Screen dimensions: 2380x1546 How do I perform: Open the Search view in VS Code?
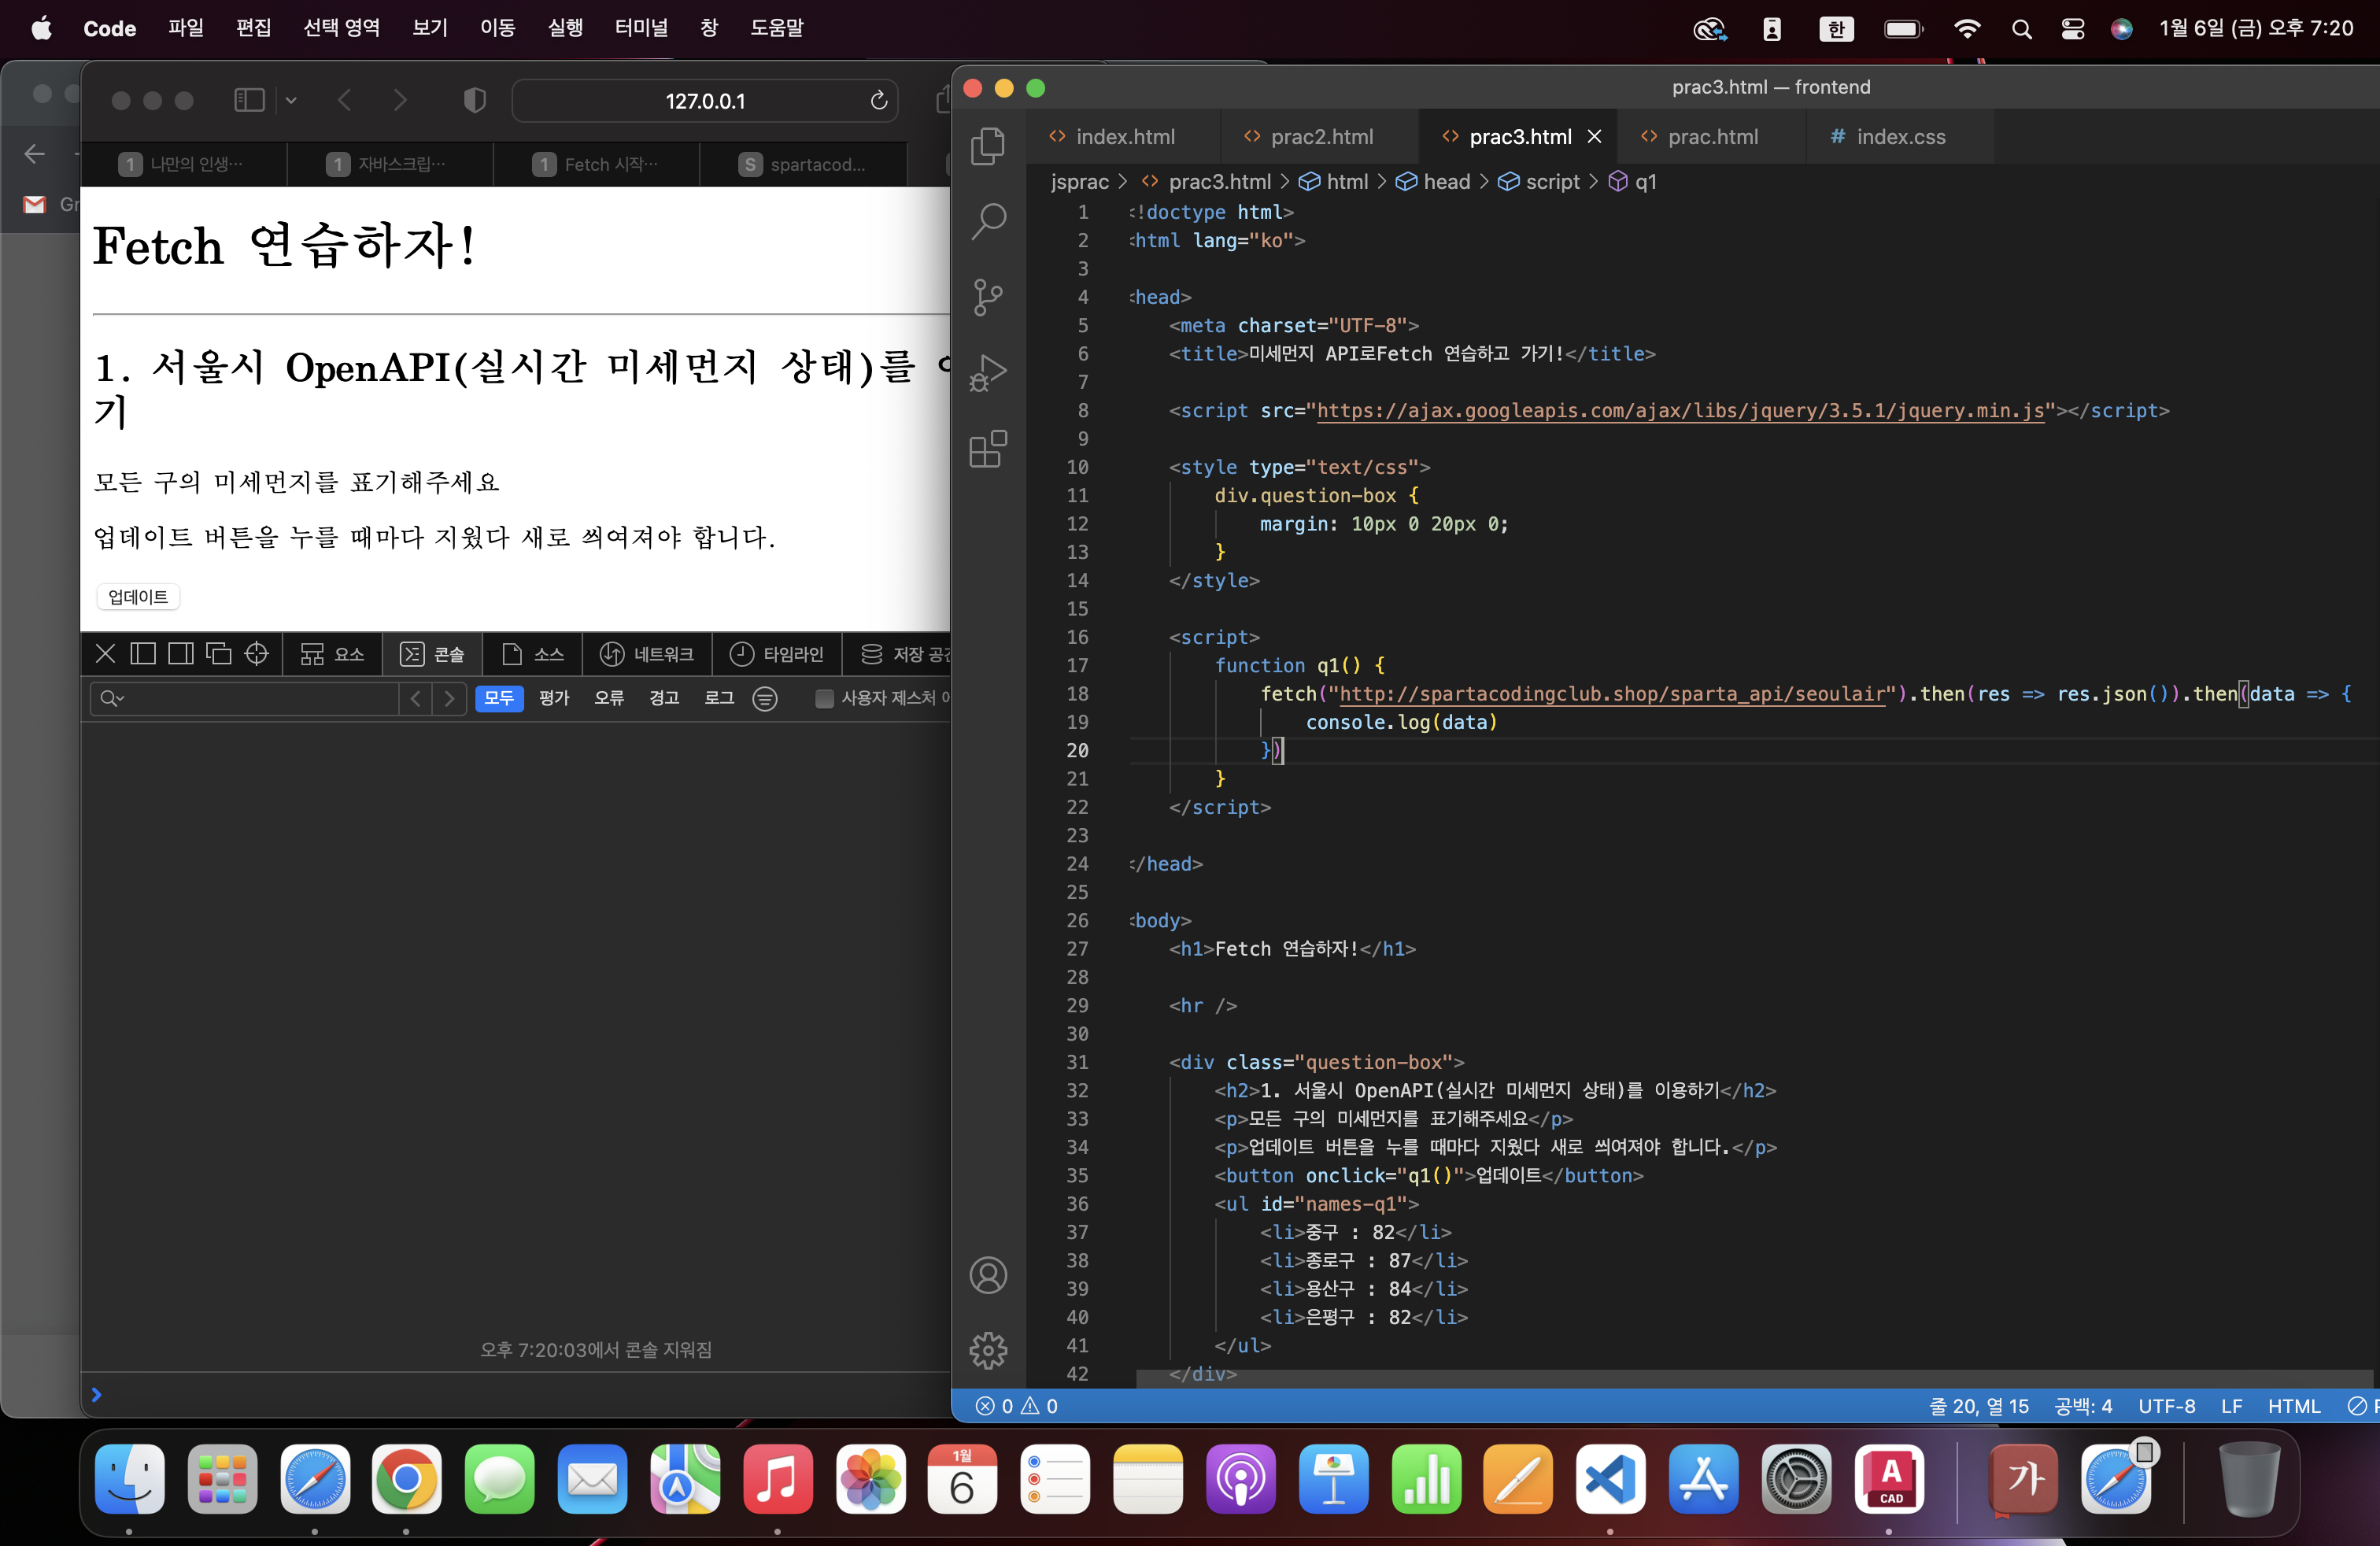point(988,221)
